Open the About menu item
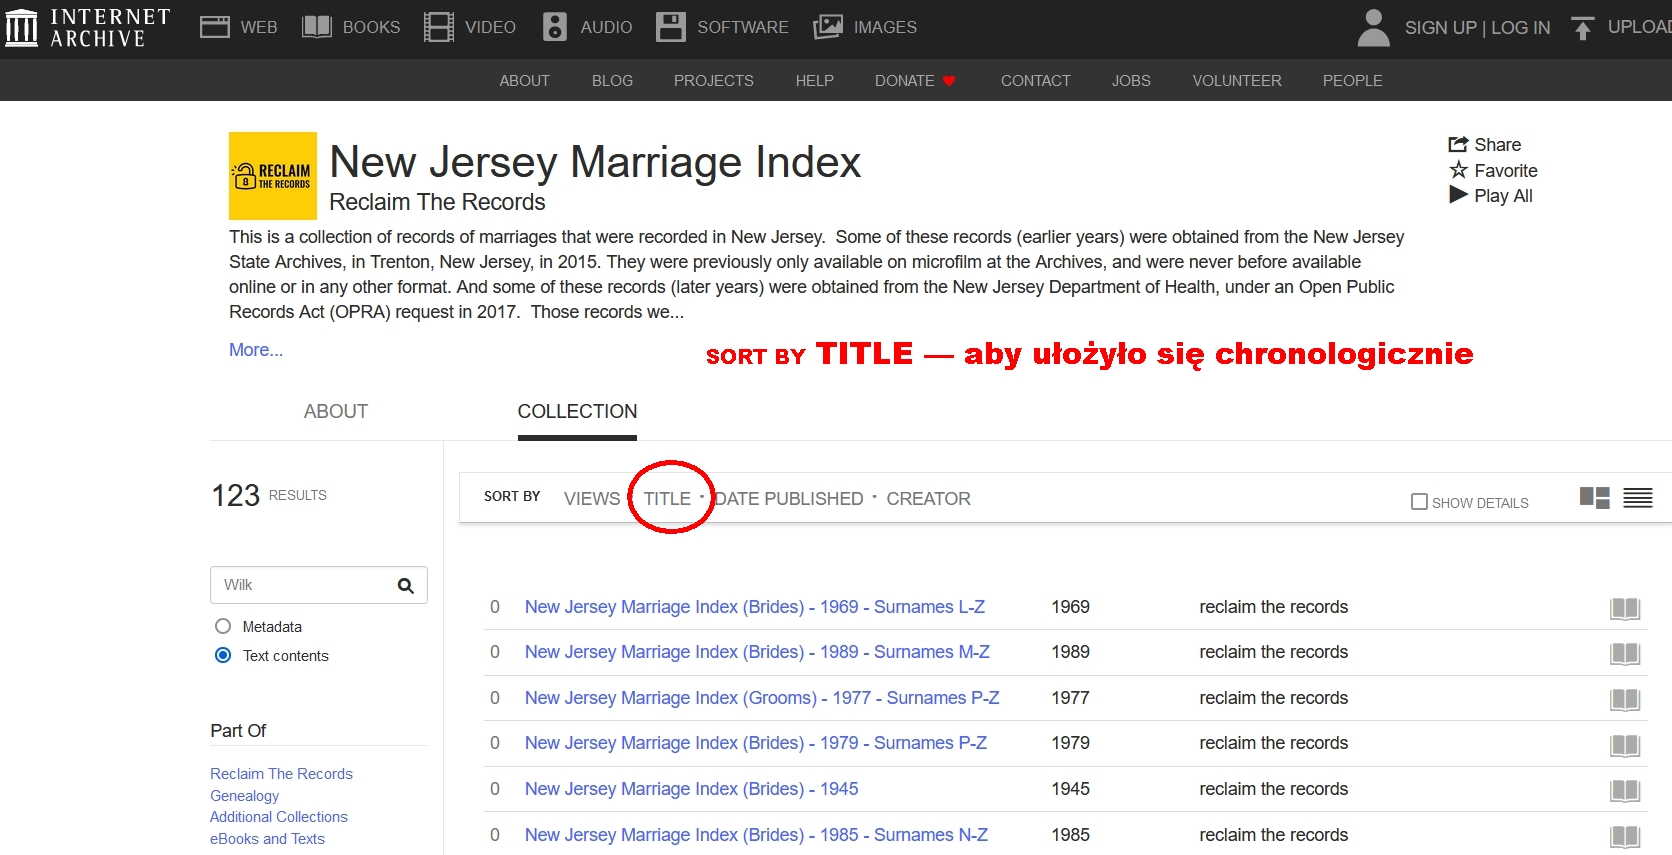 click(x=524, y=81)
